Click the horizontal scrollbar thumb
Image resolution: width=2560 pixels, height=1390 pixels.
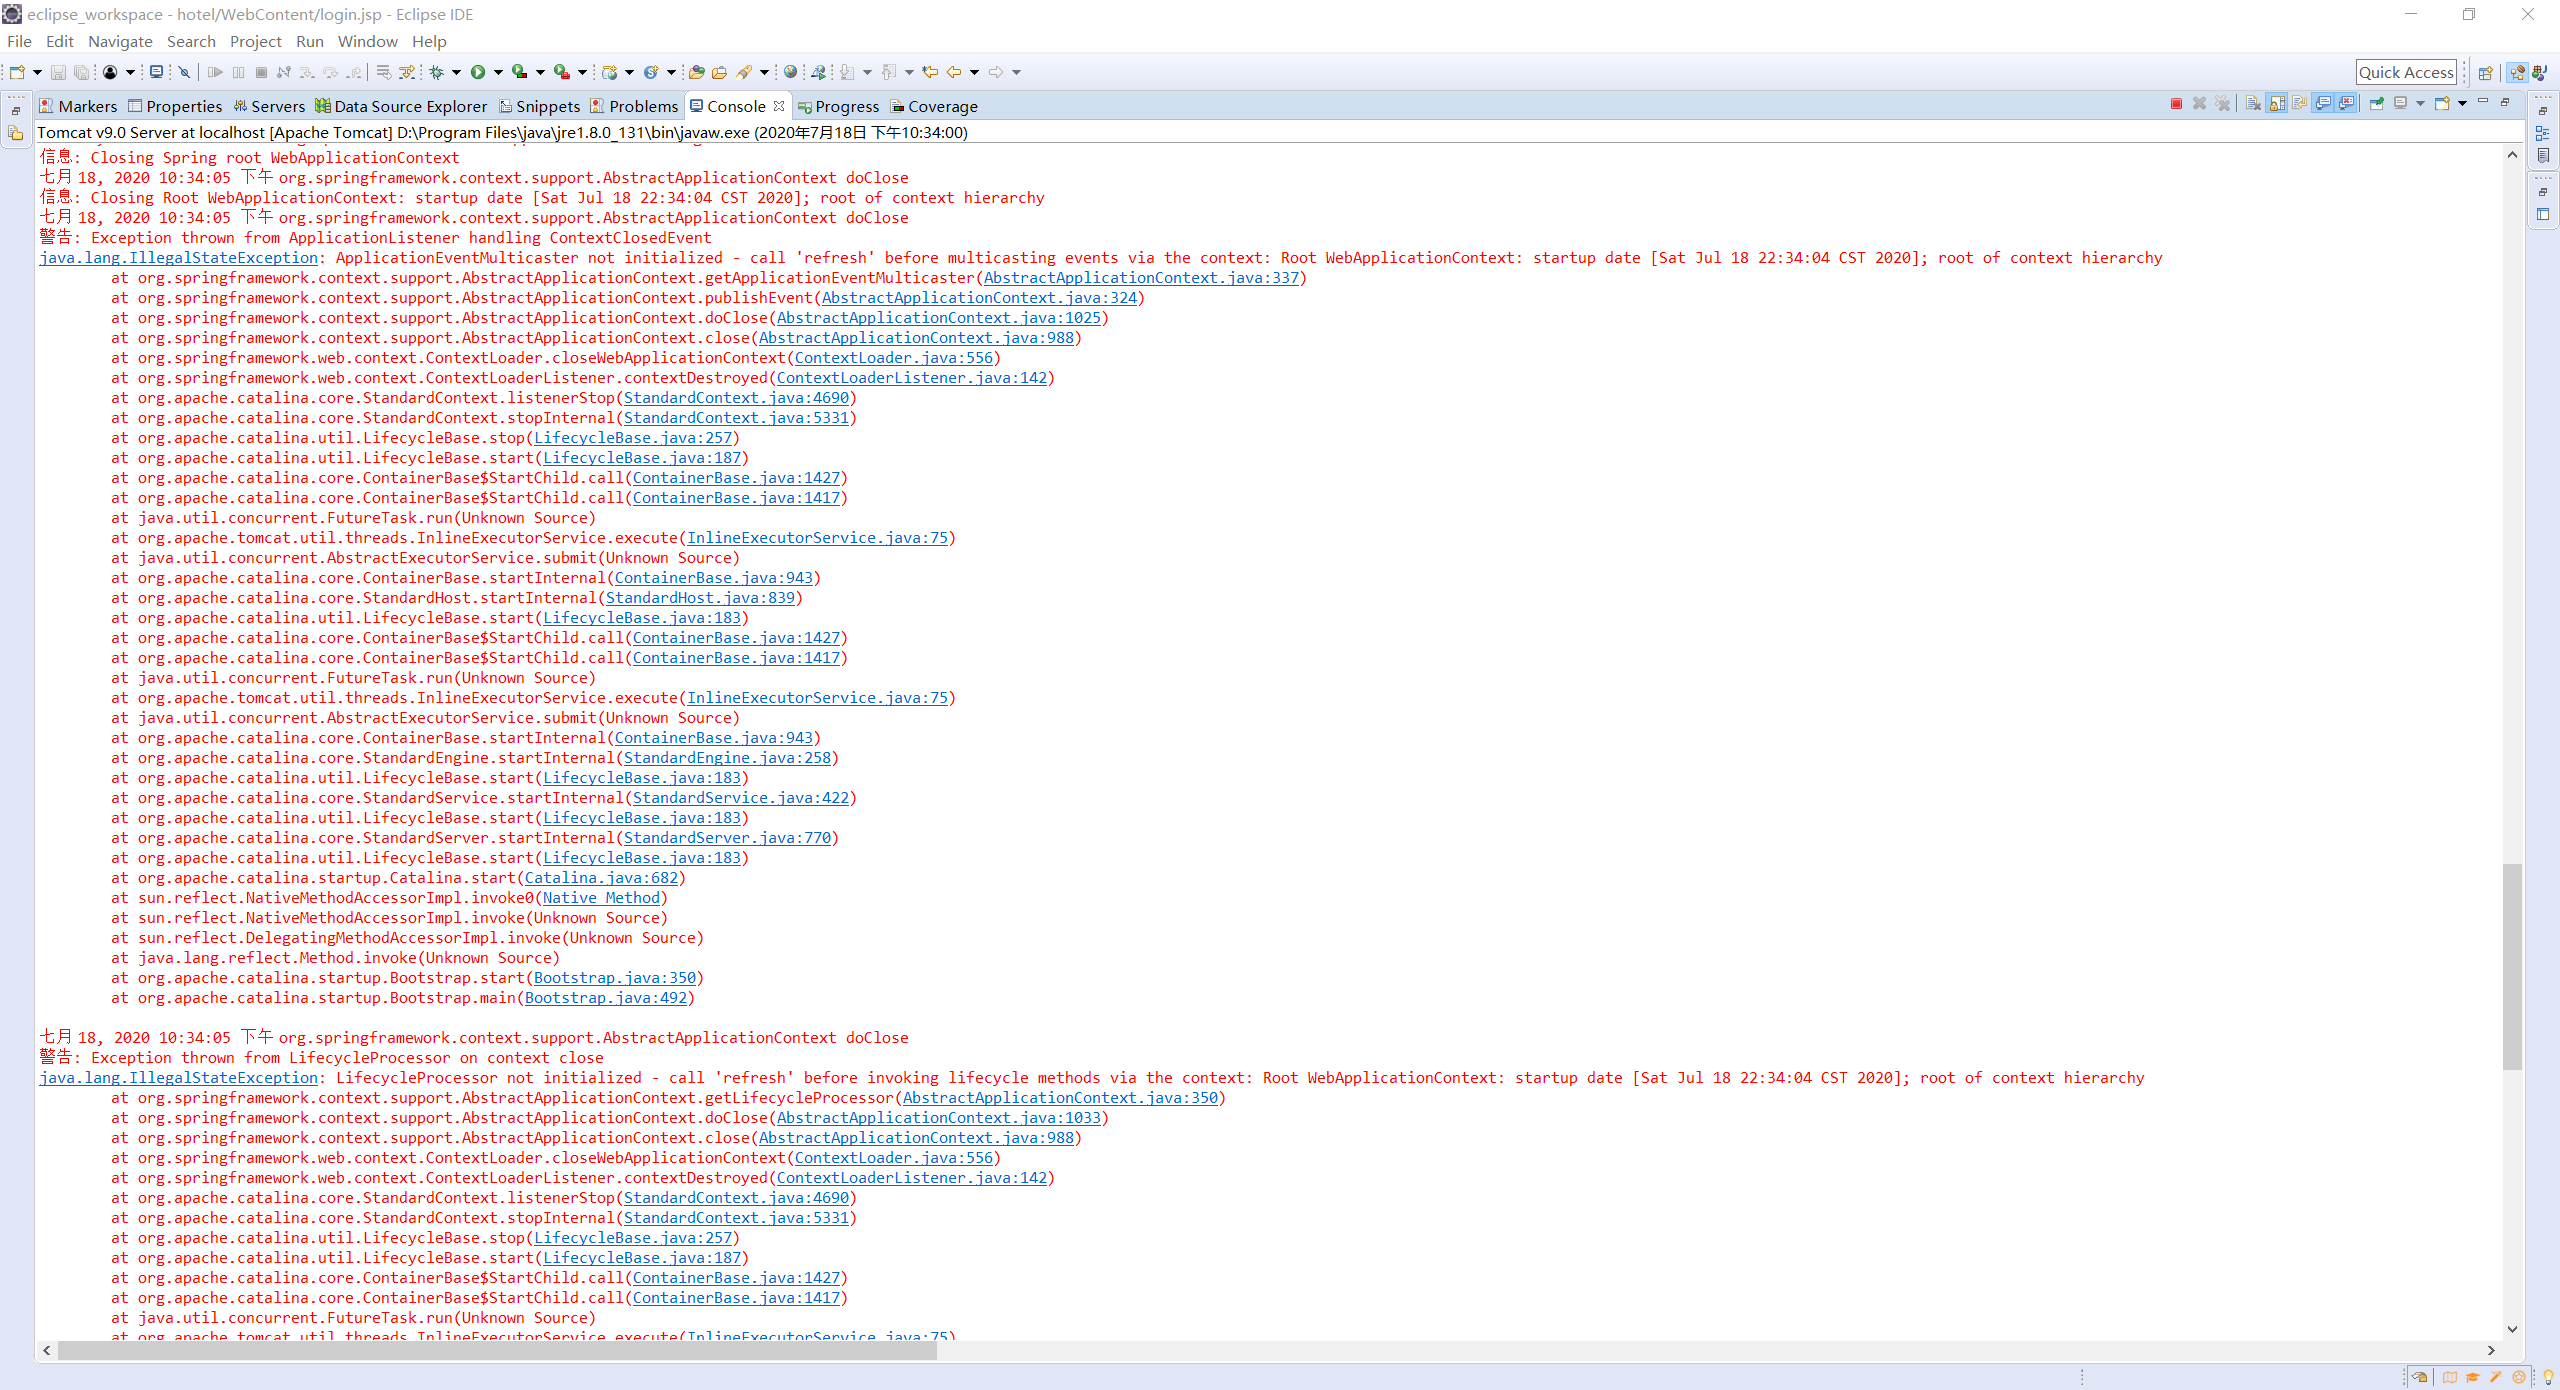pyautogui.click(x=496, y=1351)
